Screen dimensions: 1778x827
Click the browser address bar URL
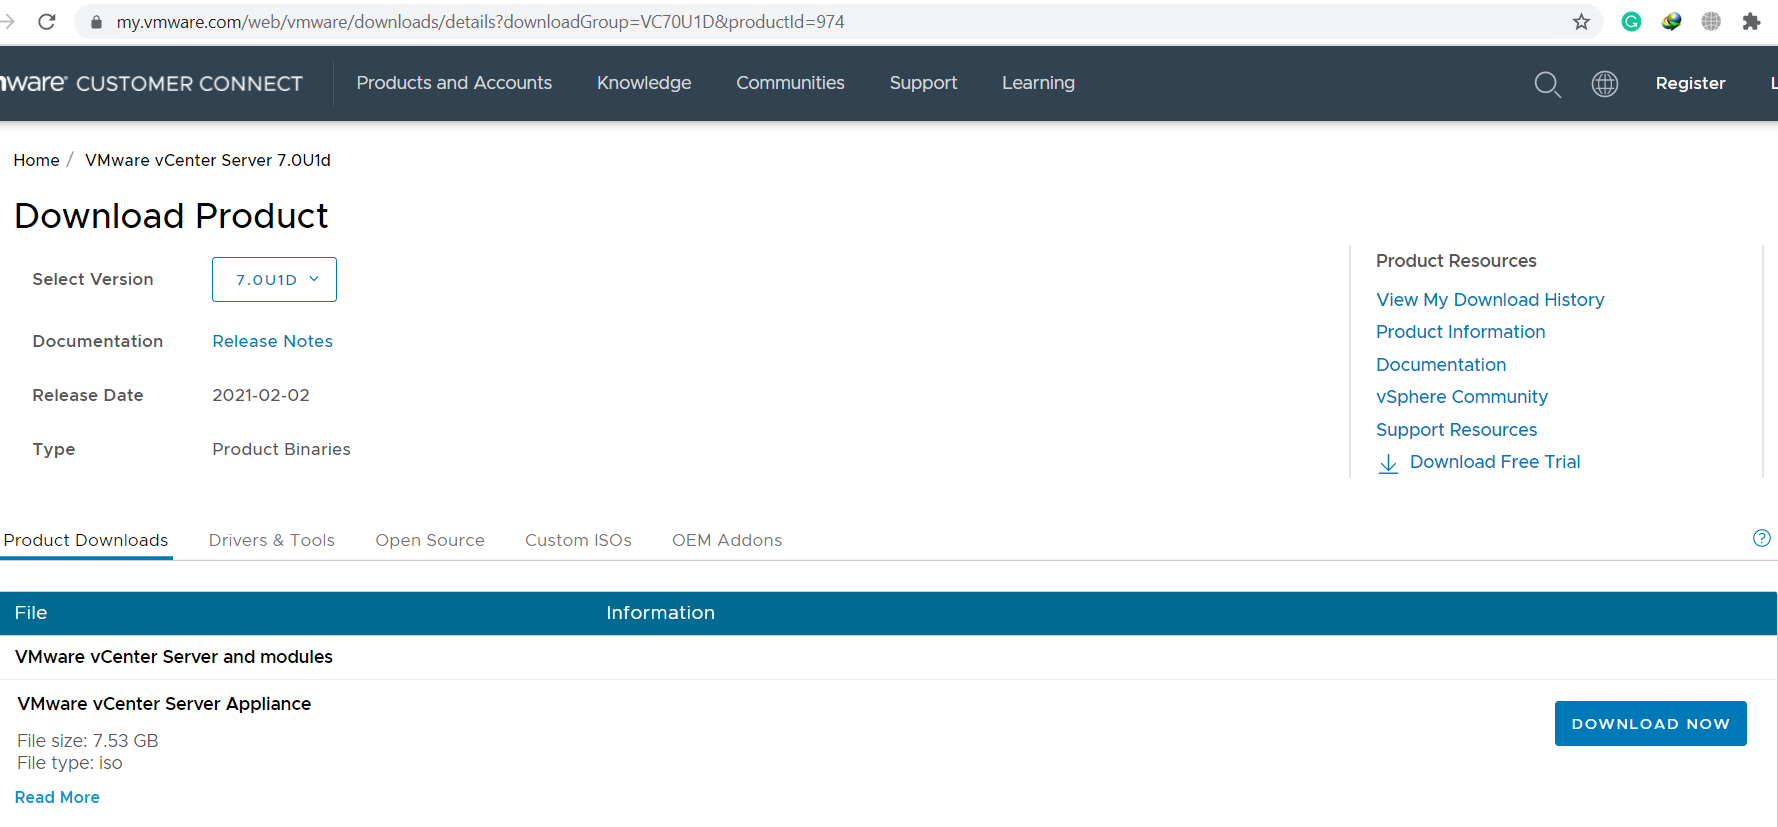click(x=480, y=22)
